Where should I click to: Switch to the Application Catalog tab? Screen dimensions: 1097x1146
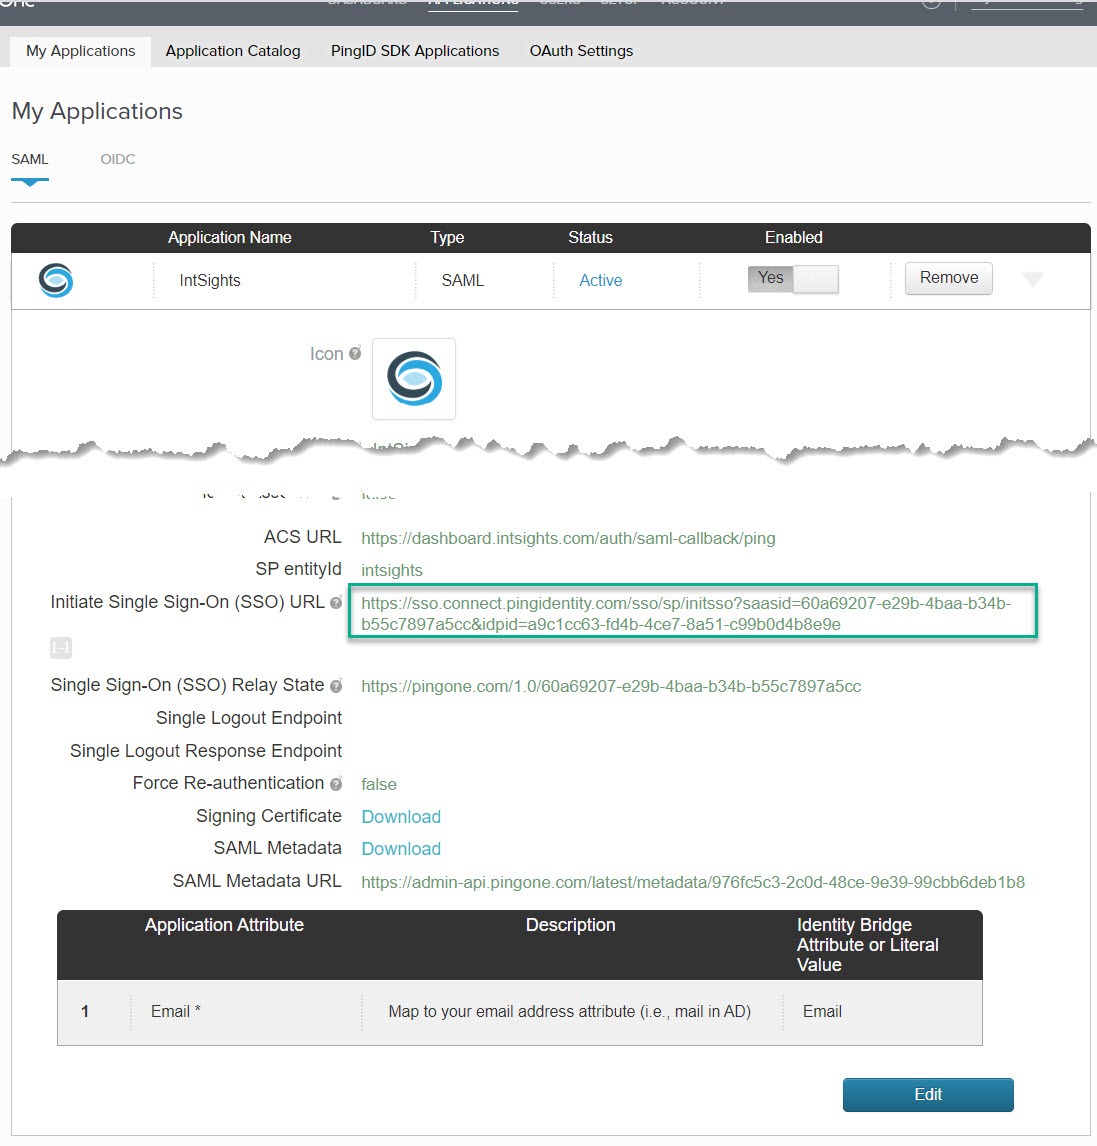click(233, 51)
